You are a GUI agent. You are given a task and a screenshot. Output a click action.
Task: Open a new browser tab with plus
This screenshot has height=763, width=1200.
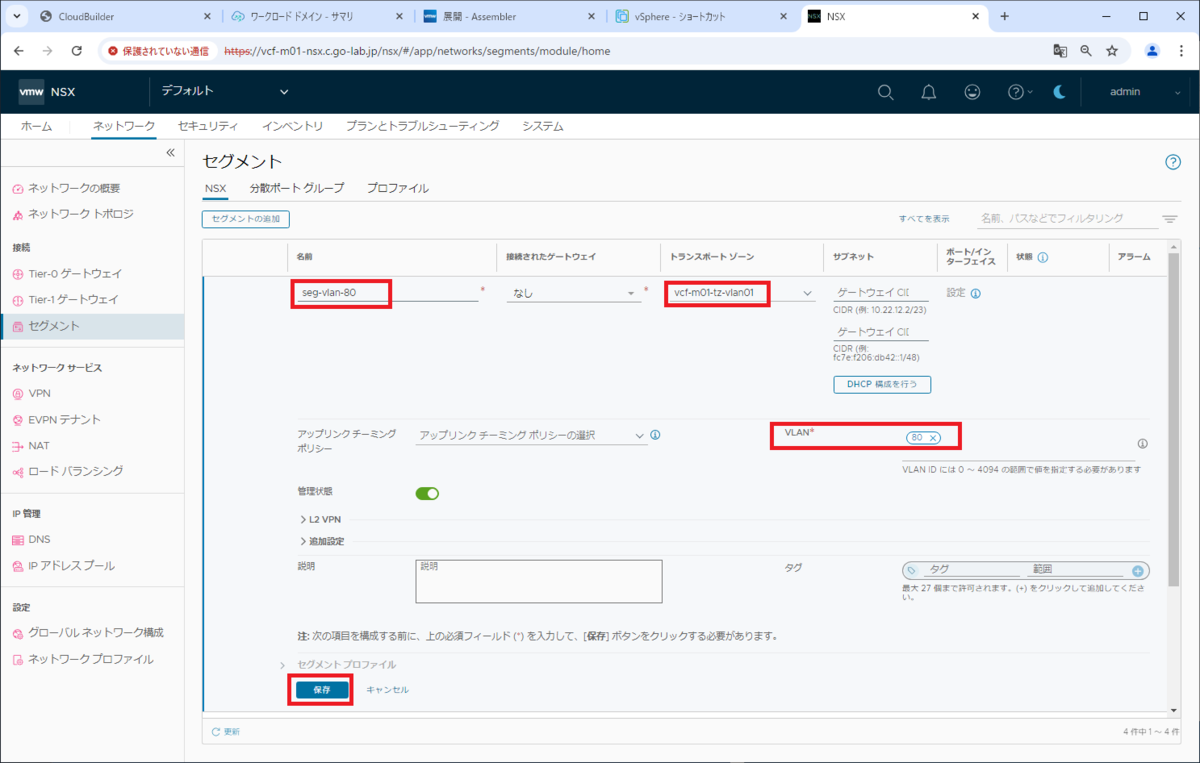tap(1004, 16)
